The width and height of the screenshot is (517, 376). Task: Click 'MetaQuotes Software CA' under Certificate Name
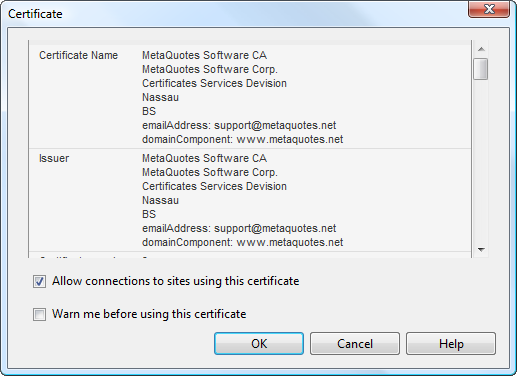tap(204, 55)
